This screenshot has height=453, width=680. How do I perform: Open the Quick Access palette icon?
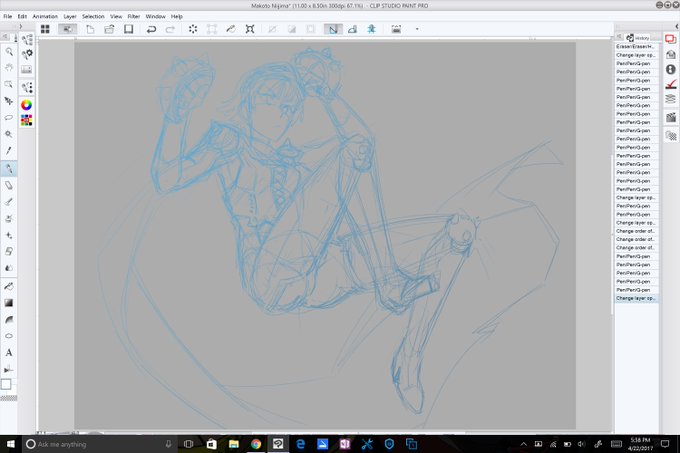pyautogui.click(x=671, y=39)
